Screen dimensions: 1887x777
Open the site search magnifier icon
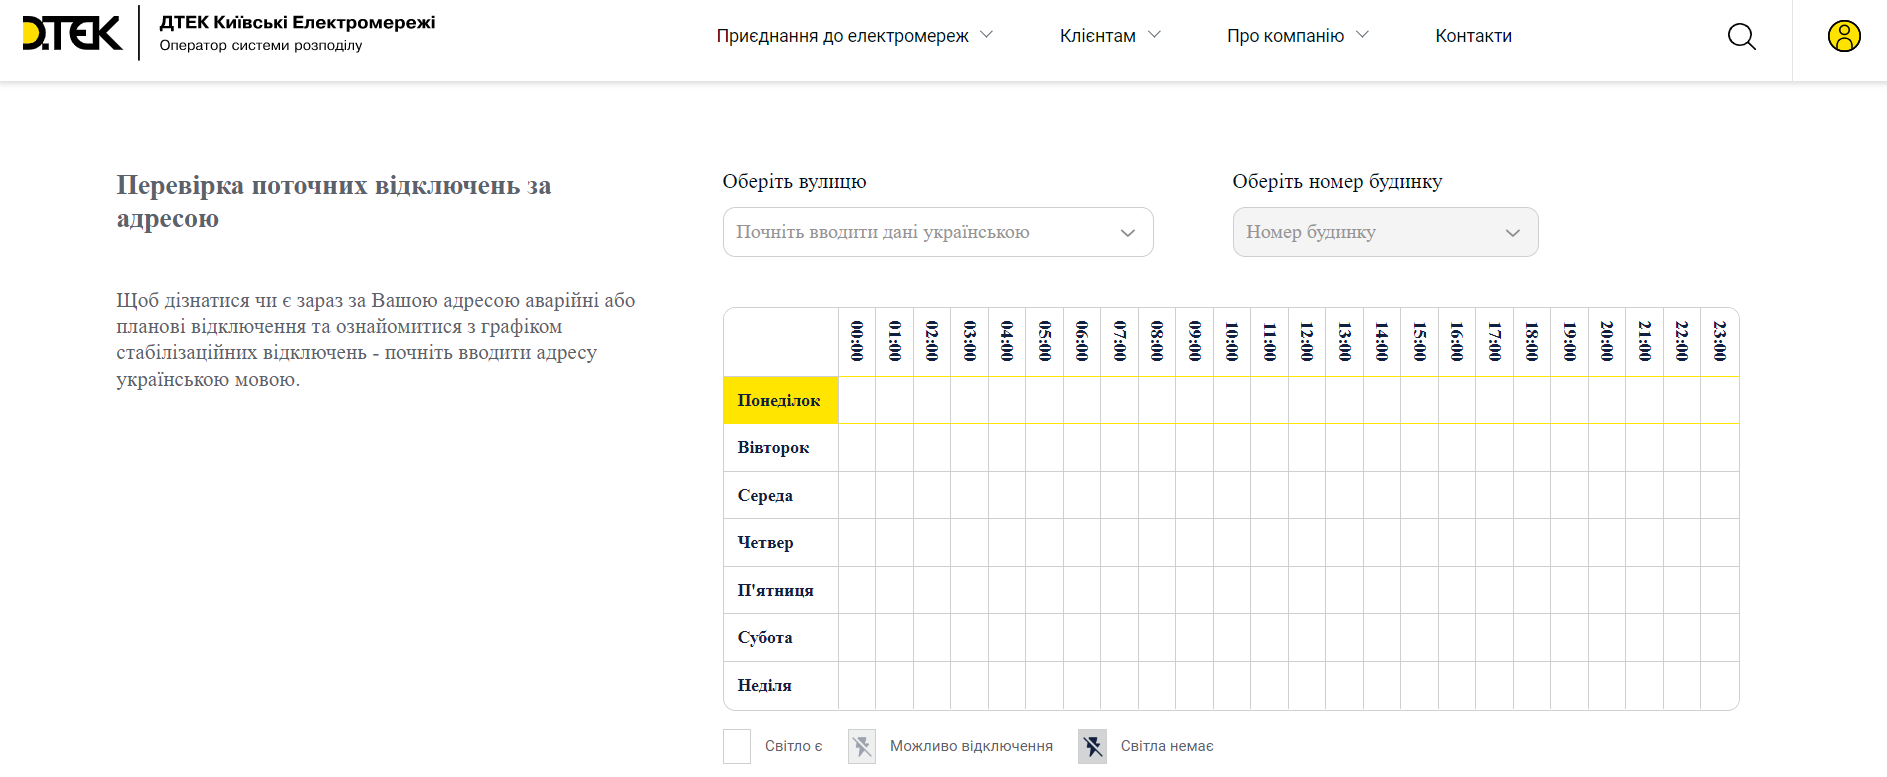pyautogui.click(x=1742, y=37)
